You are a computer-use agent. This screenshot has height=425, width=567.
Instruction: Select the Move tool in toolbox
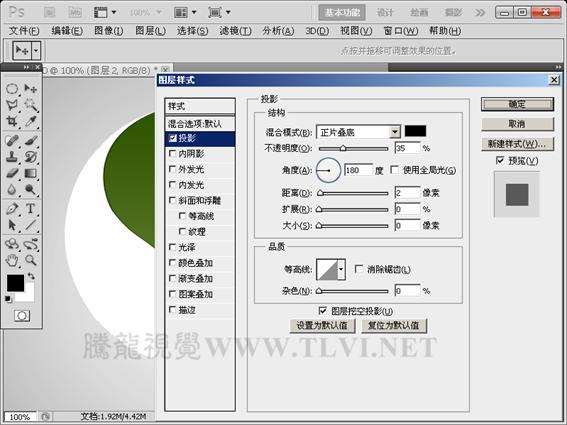[30, 89]
